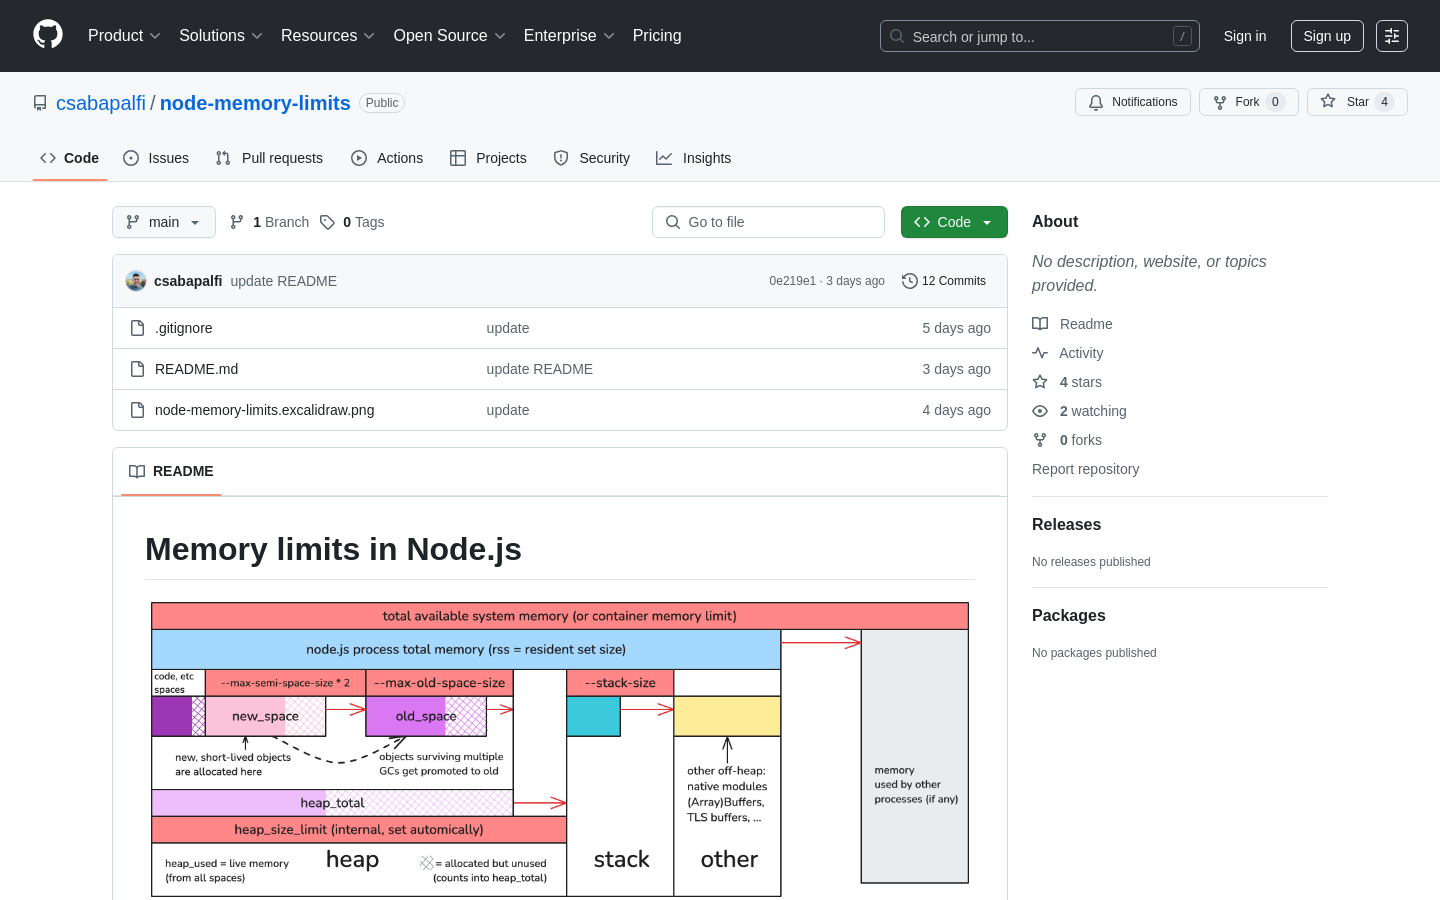This screenshot has height=900, width=1440.
Task: Click the file icon beside .gitignore
Action: point(138,328)
